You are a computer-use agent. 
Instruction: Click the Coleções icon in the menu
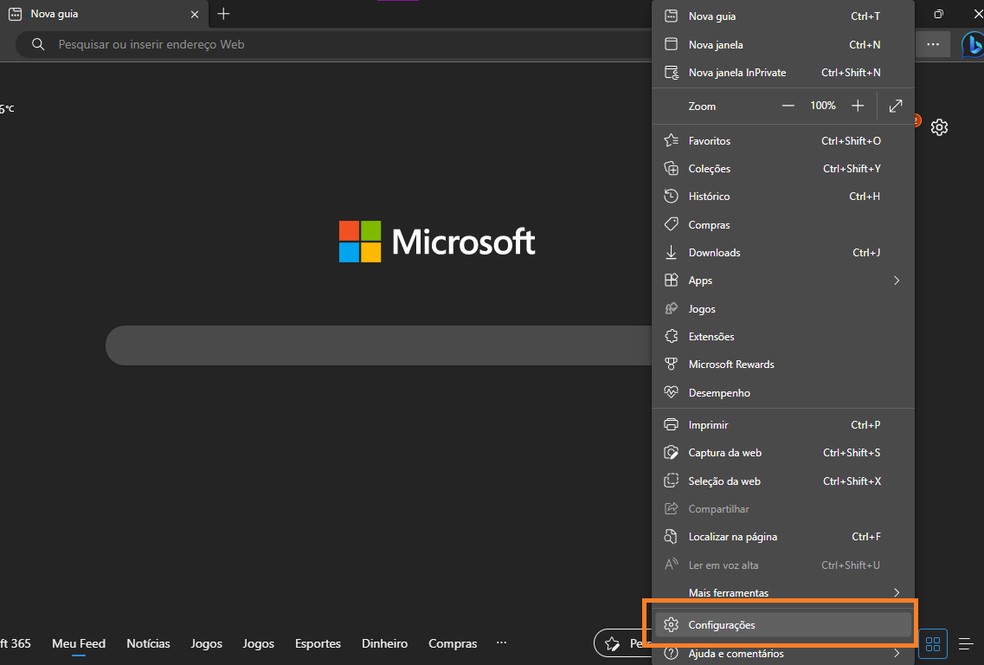pos(671,169)
